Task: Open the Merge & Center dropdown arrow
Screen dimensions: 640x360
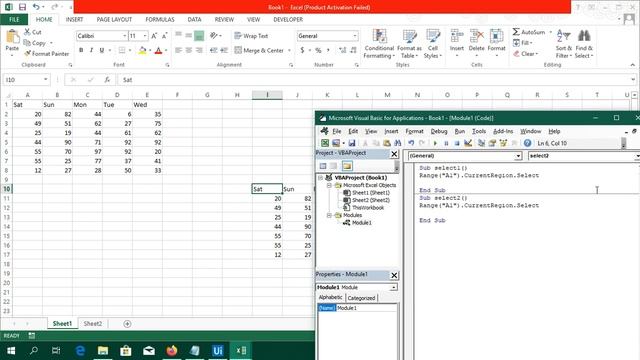Action: 289,51
